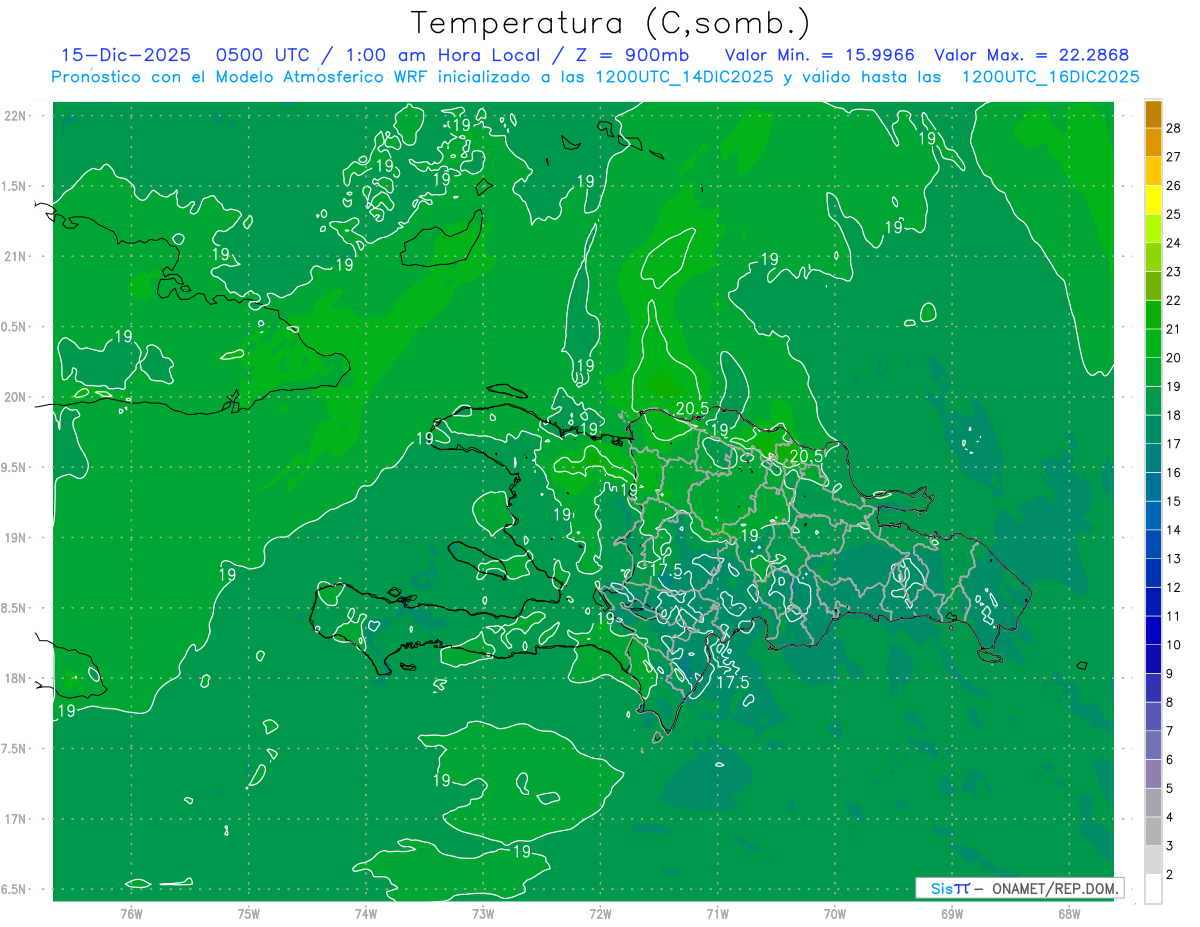This screenshot has width=1200, height=927.
Task: Pick the legend color between 18 and 19
Action: (x=1153, y=401)
